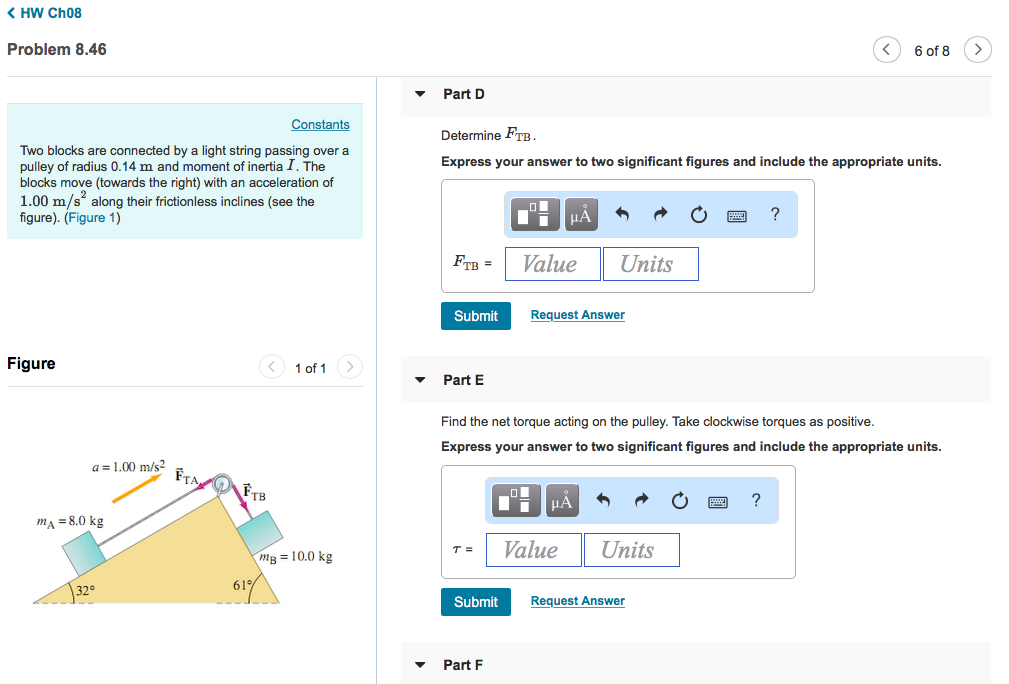1009x684 pixels.
Task: Click the μÅ units icon in Part D
Action: pyautogui.click(x=581, y=214)
